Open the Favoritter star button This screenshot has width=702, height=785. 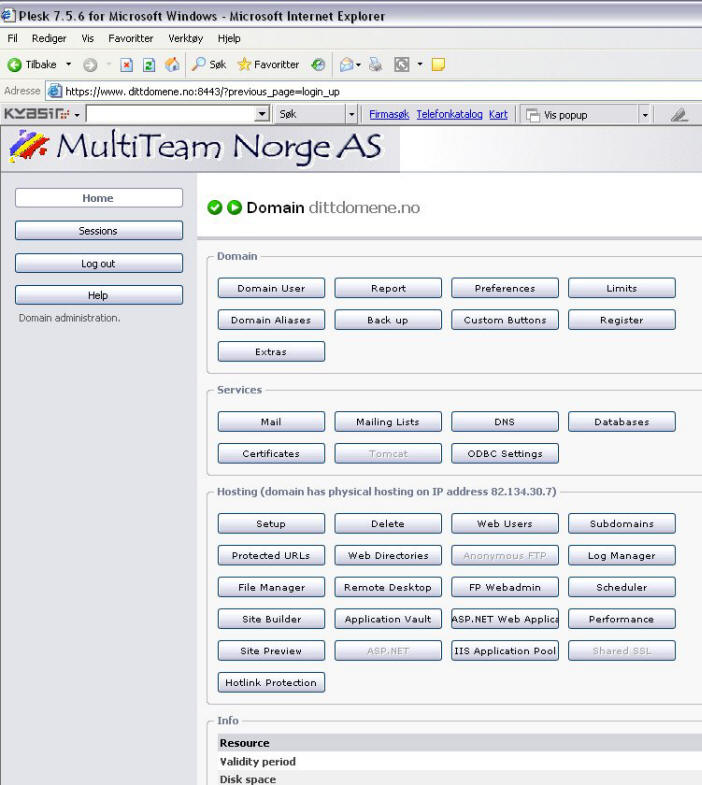(268, 65)
